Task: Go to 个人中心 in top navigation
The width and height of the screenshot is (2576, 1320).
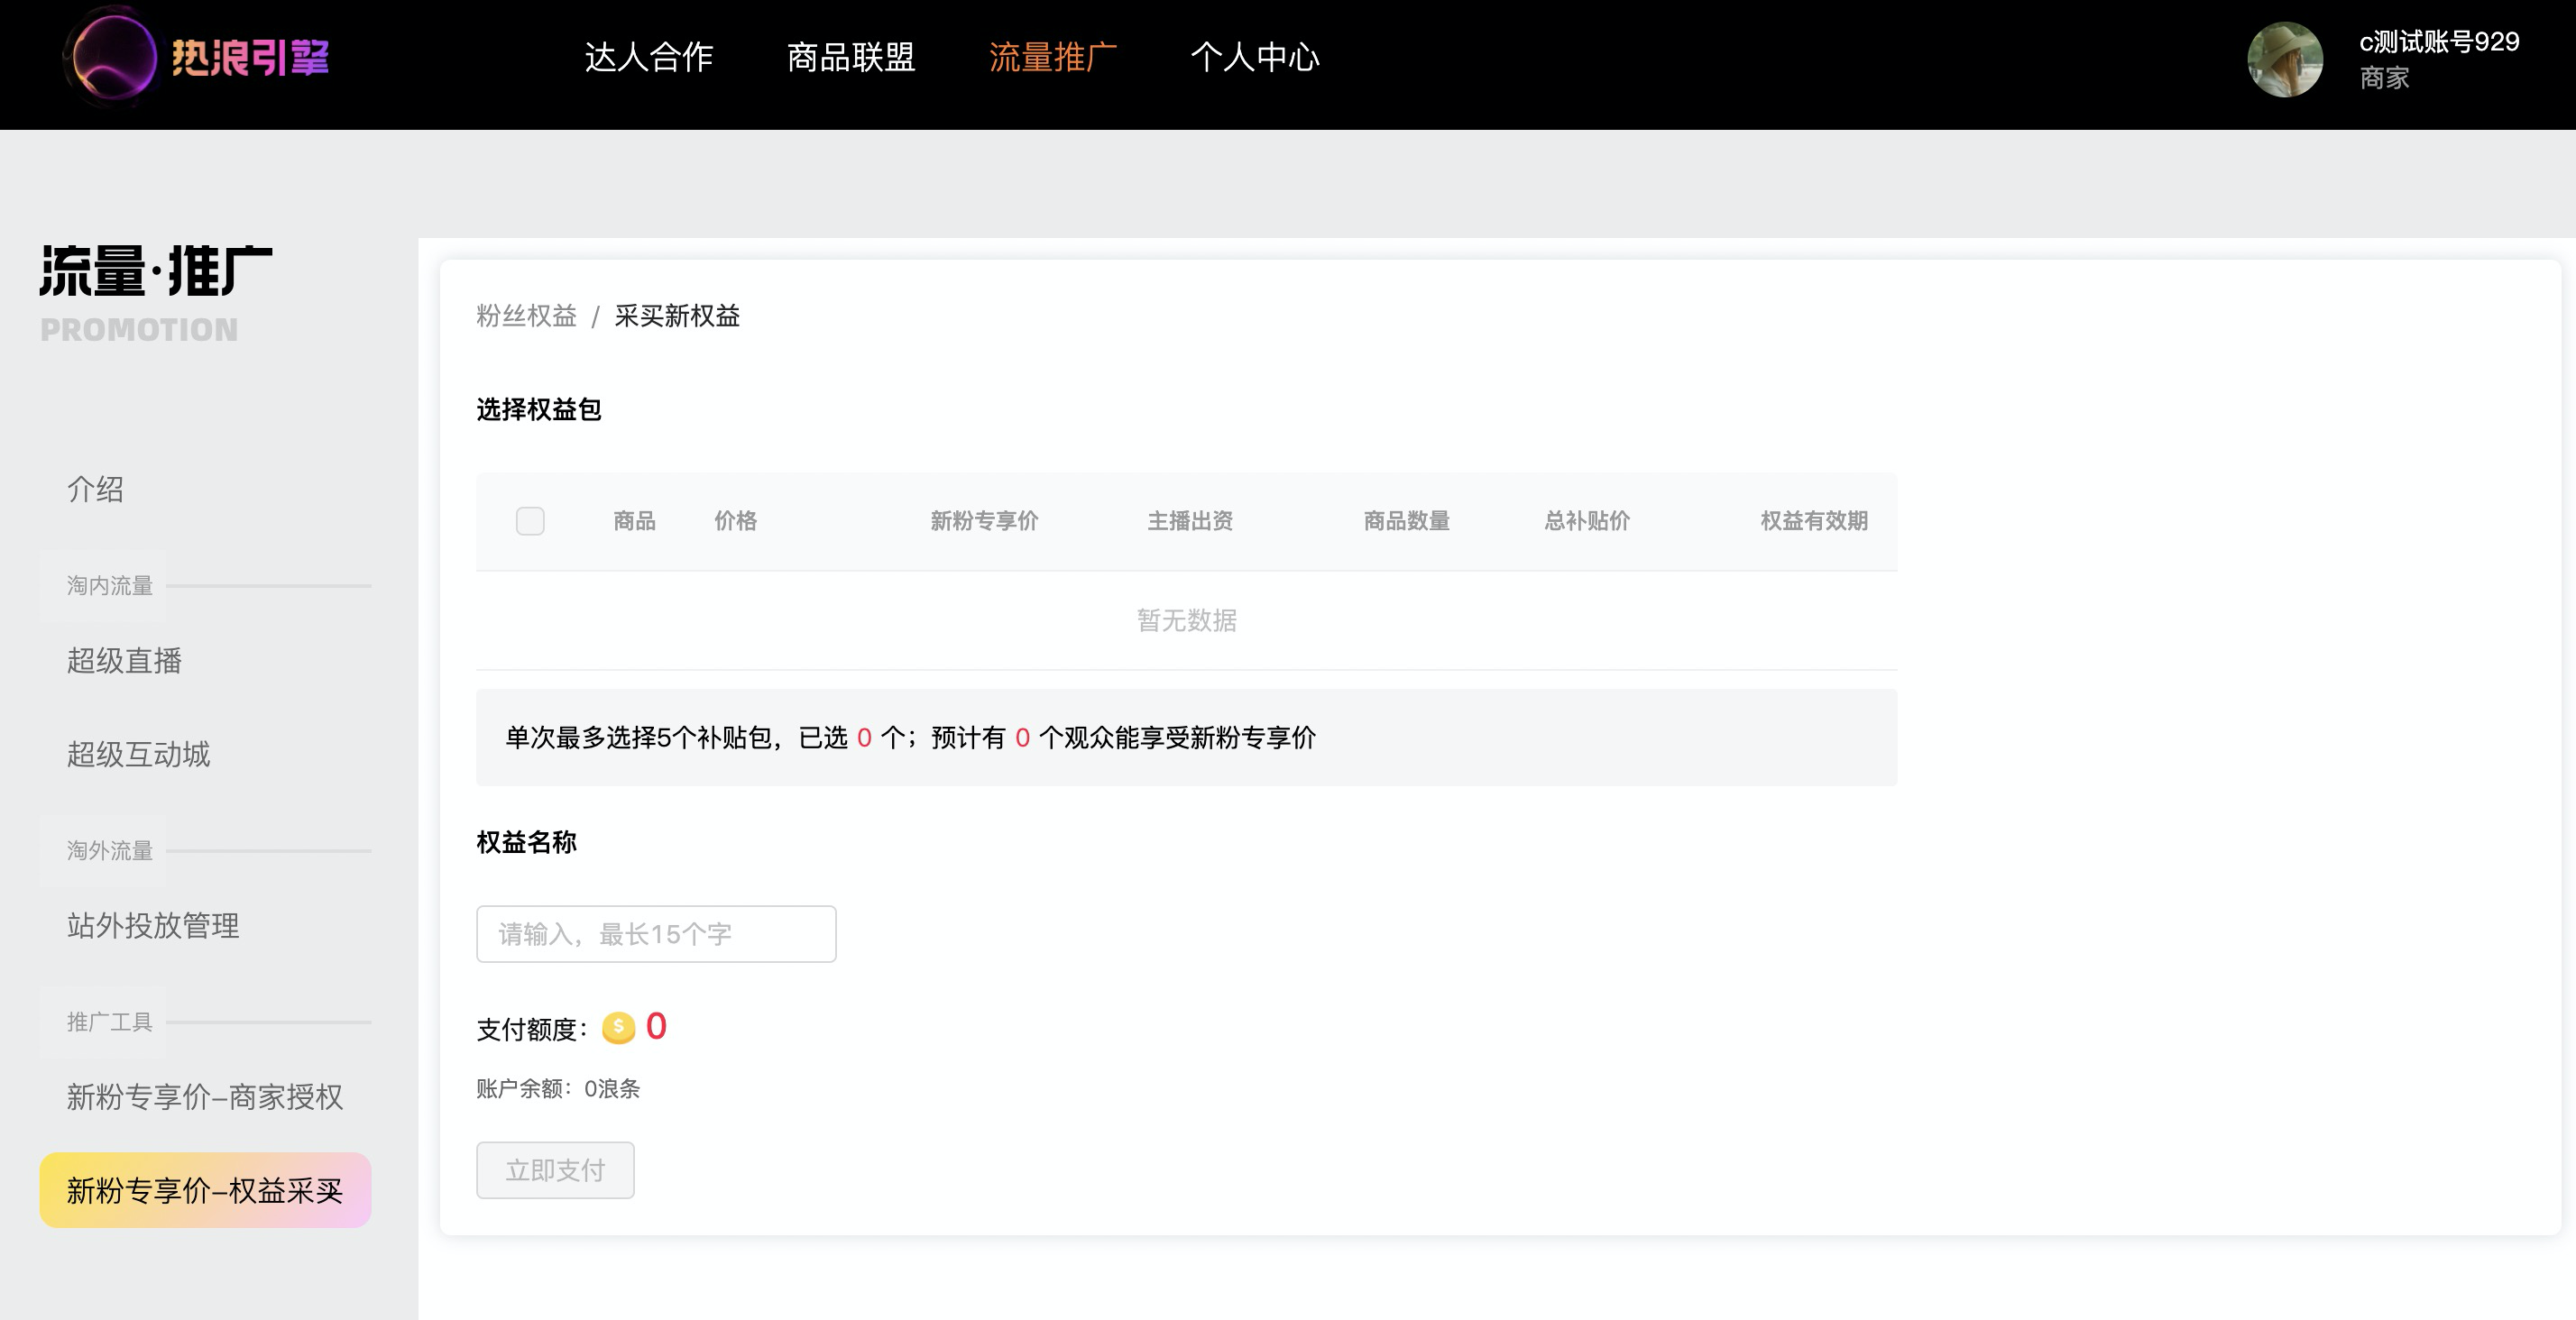Action: [1255, 57]
